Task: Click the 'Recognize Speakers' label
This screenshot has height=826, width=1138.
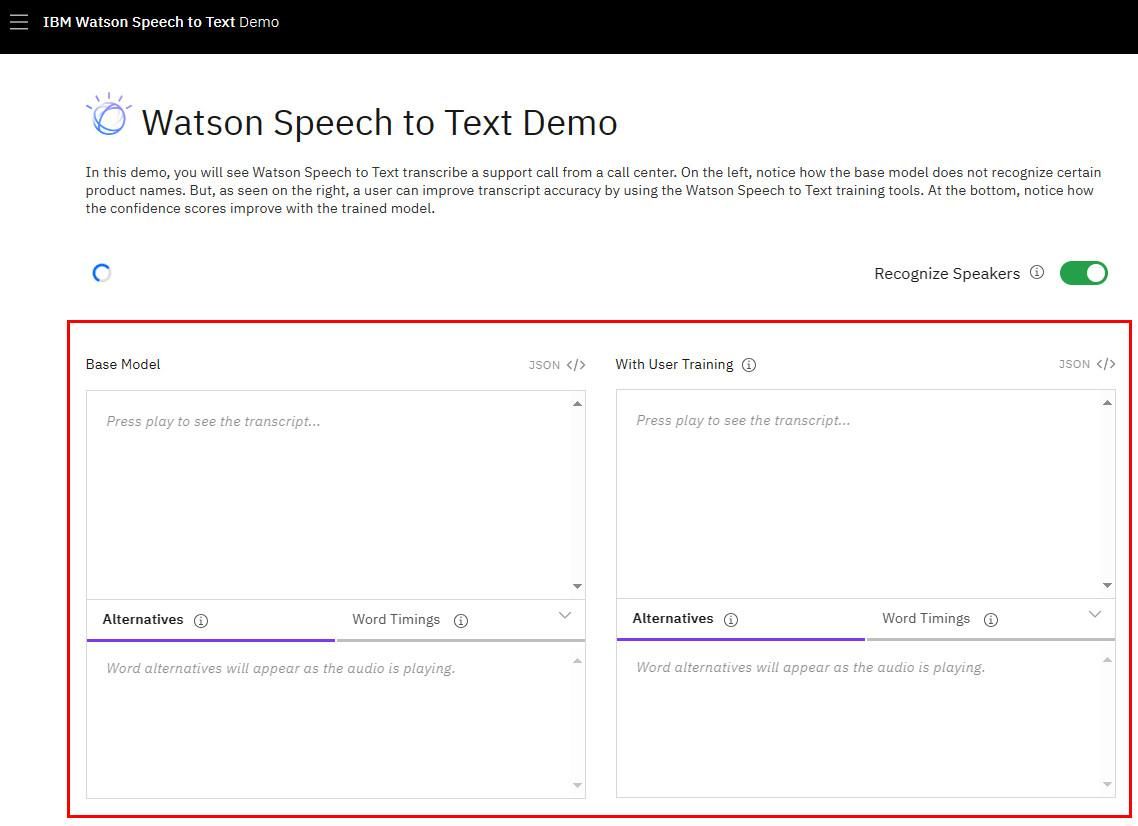Action: (x=946, y=274)
